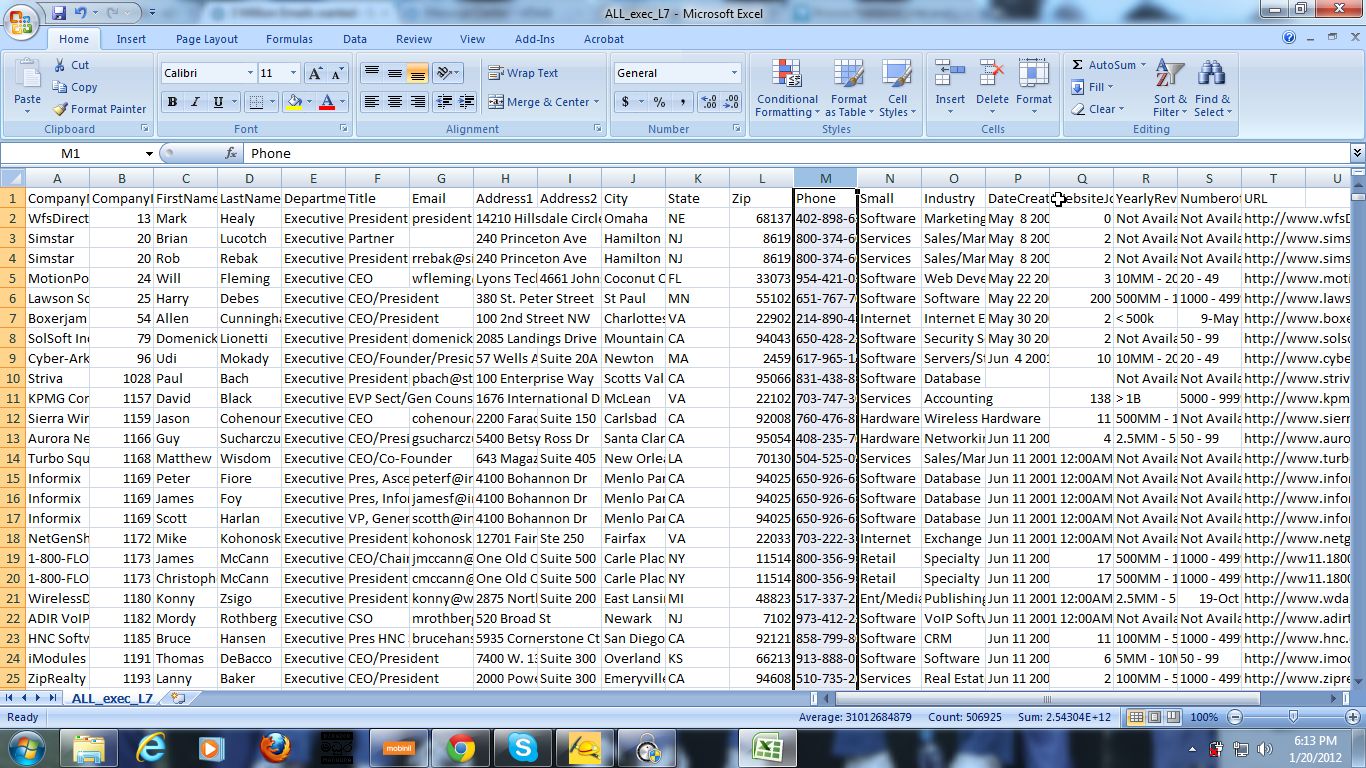Open Sort & Filter menu

click(x=1170, y=88)
